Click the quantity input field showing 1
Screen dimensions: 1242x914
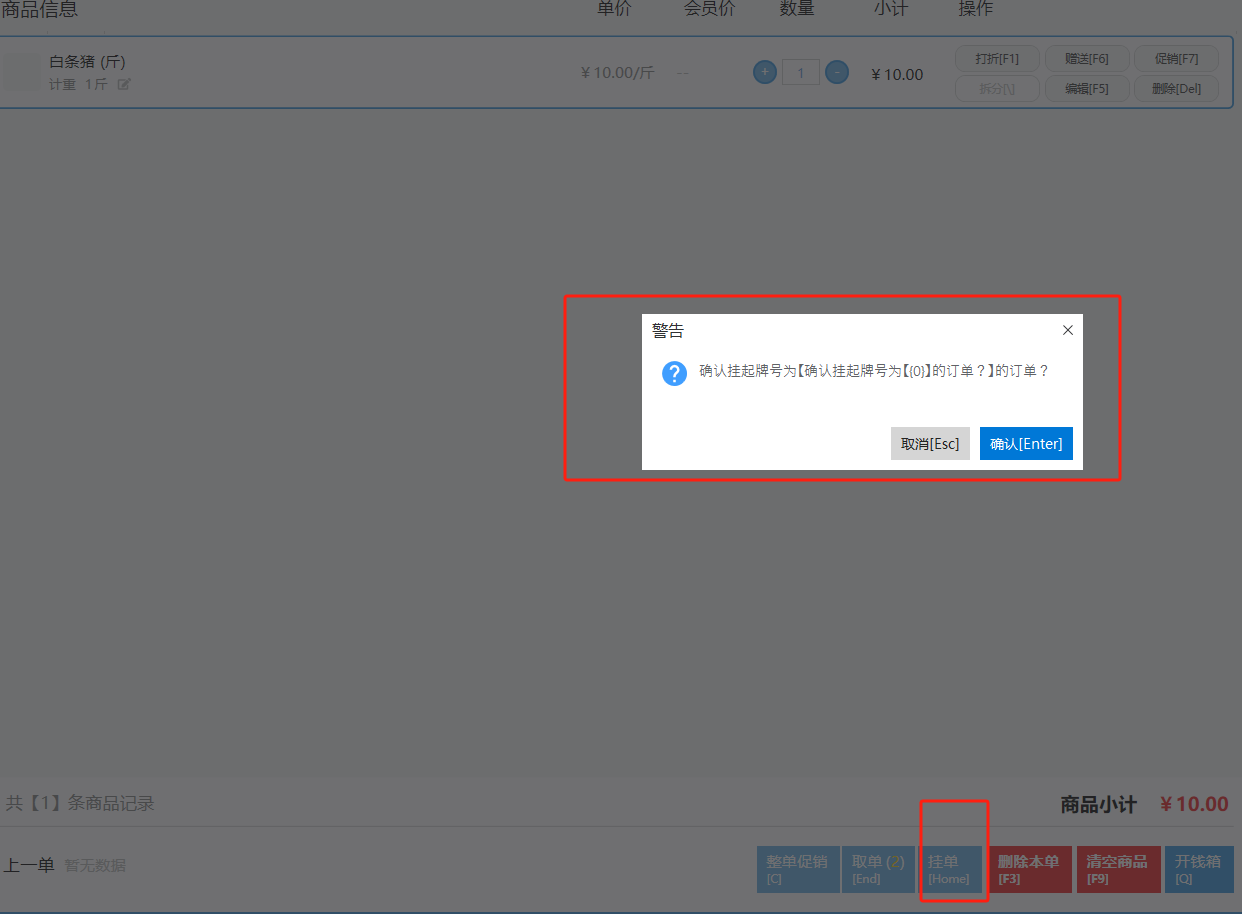click(x=801, y=72)
